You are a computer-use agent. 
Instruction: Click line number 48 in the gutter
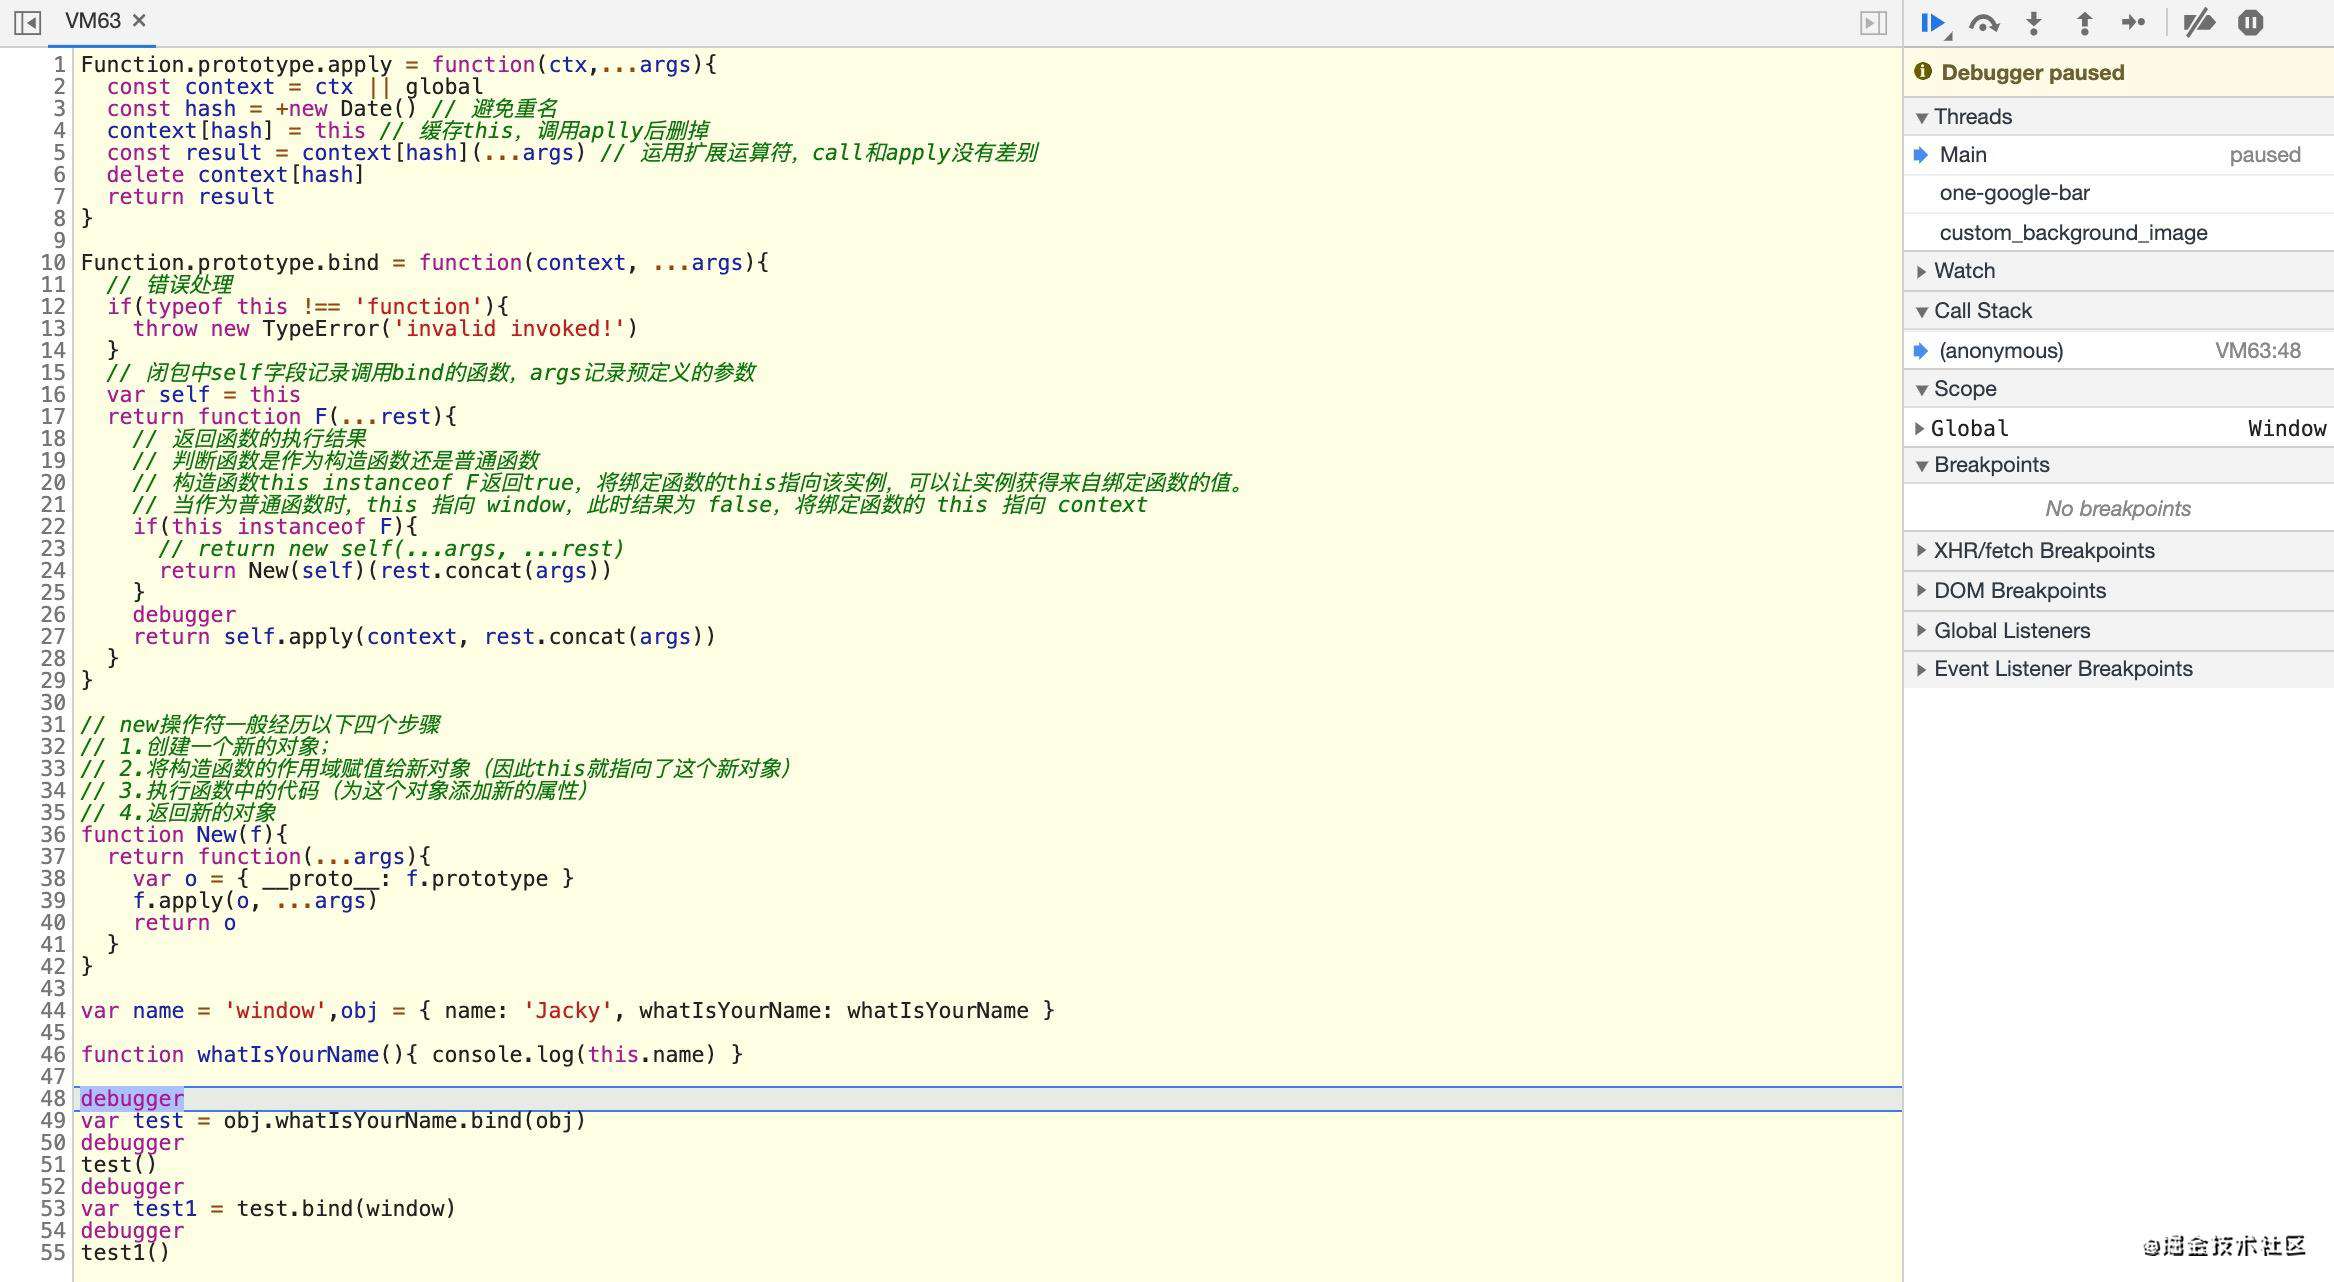coord(53,1098)
